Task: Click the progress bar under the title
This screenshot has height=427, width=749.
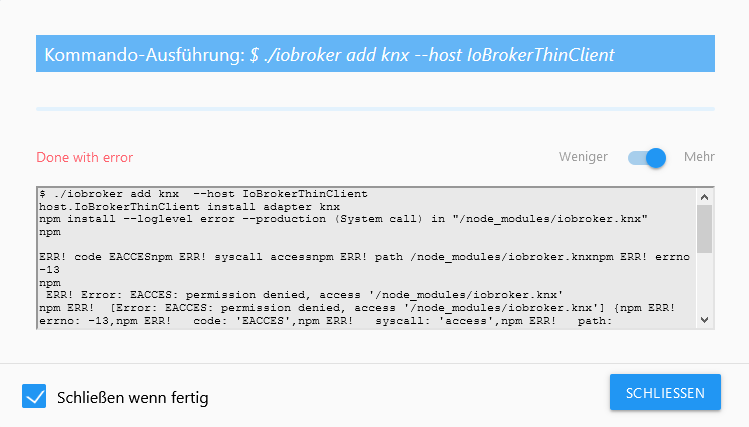Action: pos(375,108)
